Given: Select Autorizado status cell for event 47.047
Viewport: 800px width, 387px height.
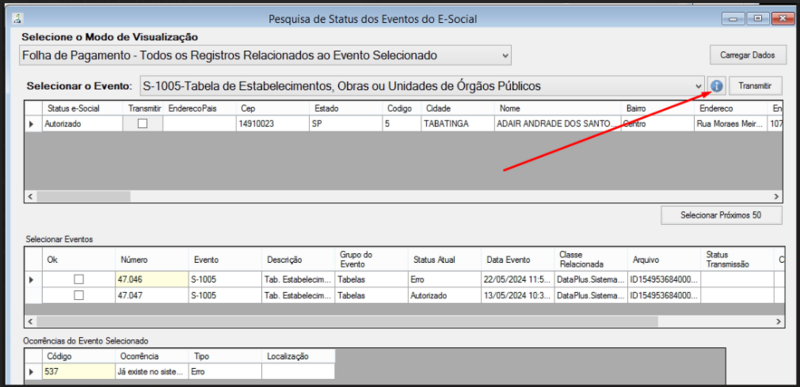Looking at the screenshot, I should (x=444, y=295).
